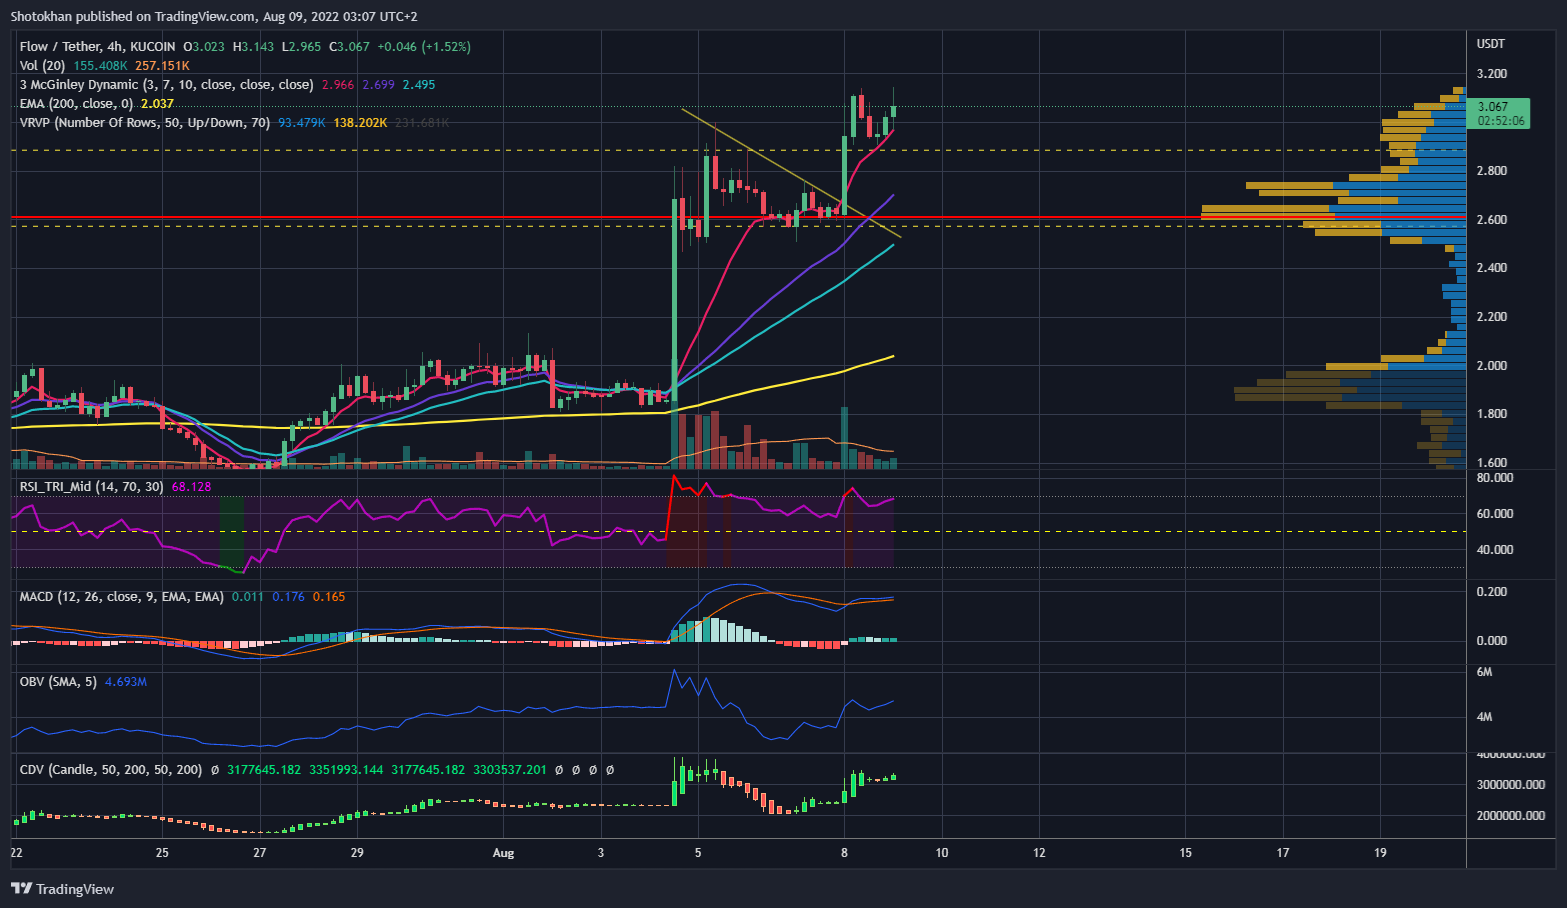Click the 2.600 price axis label
This screenshot has height=908, width=1567.
coord(1492,220)
